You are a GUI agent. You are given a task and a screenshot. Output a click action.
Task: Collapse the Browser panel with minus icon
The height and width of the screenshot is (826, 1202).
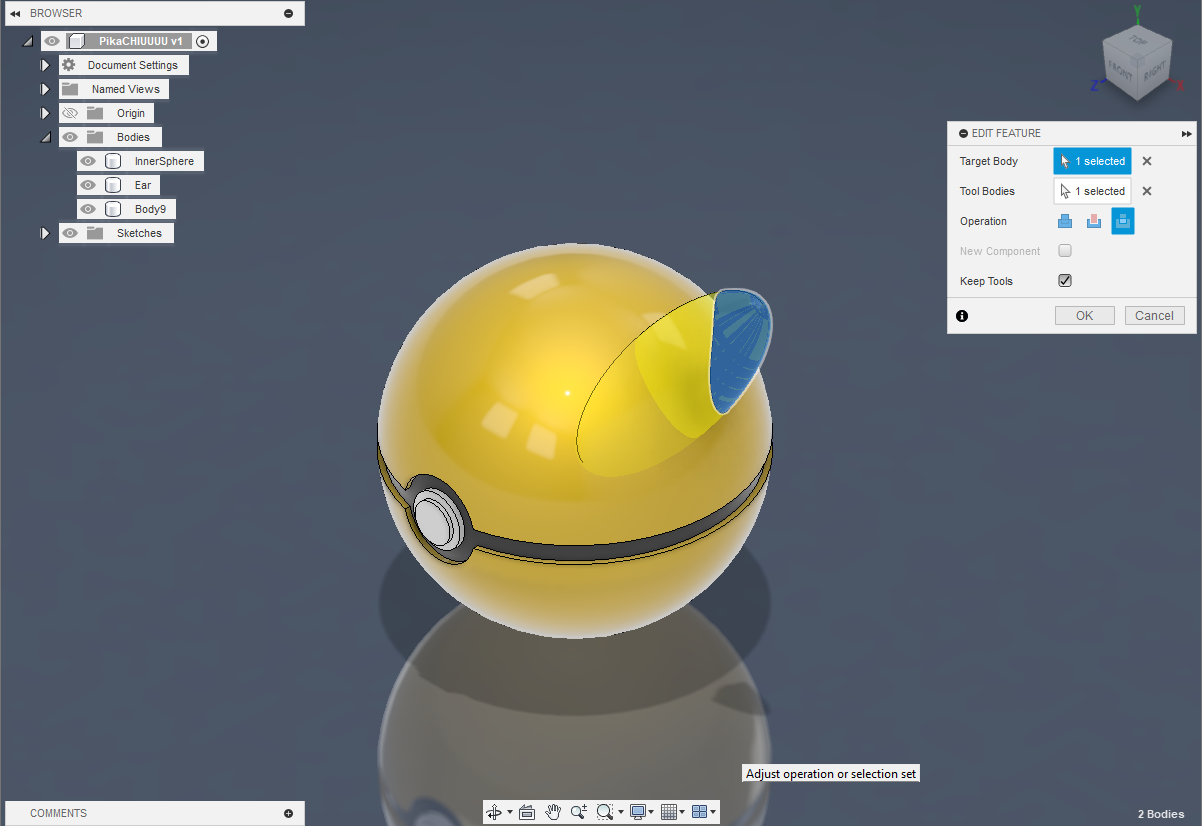289,13
